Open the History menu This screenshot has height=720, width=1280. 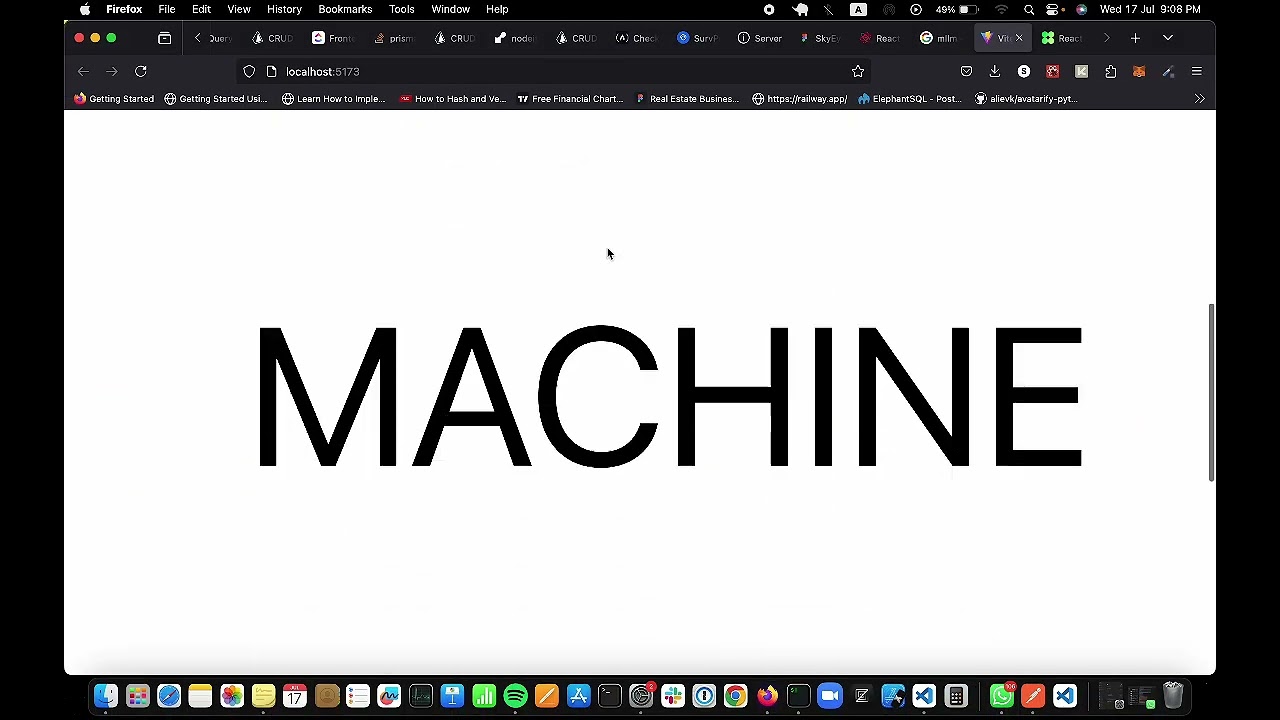284,9
